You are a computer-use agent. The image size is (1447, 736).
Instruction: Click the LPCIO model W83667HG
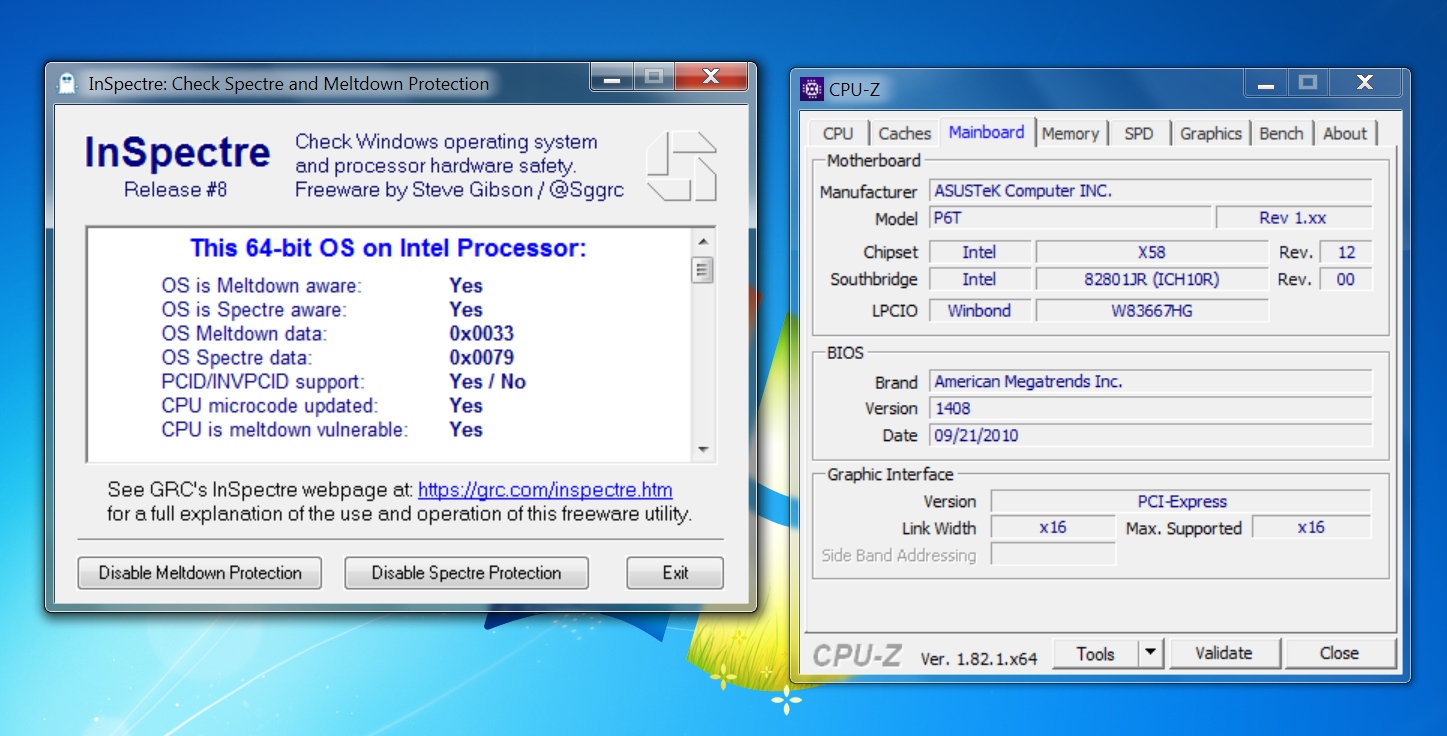pyautogui.click(x=1152, y=311)
